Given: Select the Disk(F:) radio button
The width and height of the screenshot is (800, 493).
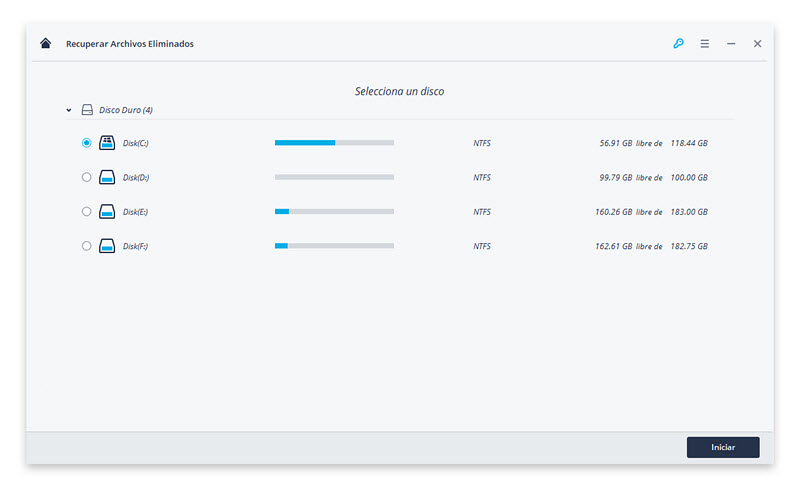Looking at the screenshot, I should coord(86,246).
